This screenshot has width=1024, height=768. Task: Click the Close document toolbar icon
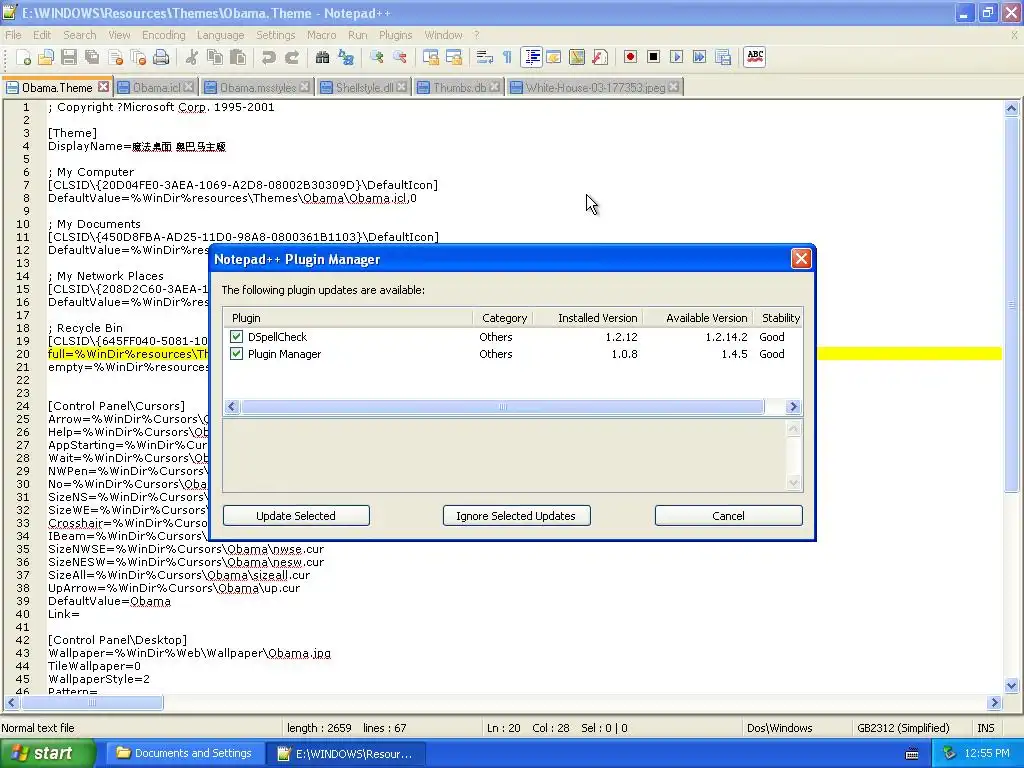coord(116,57)
